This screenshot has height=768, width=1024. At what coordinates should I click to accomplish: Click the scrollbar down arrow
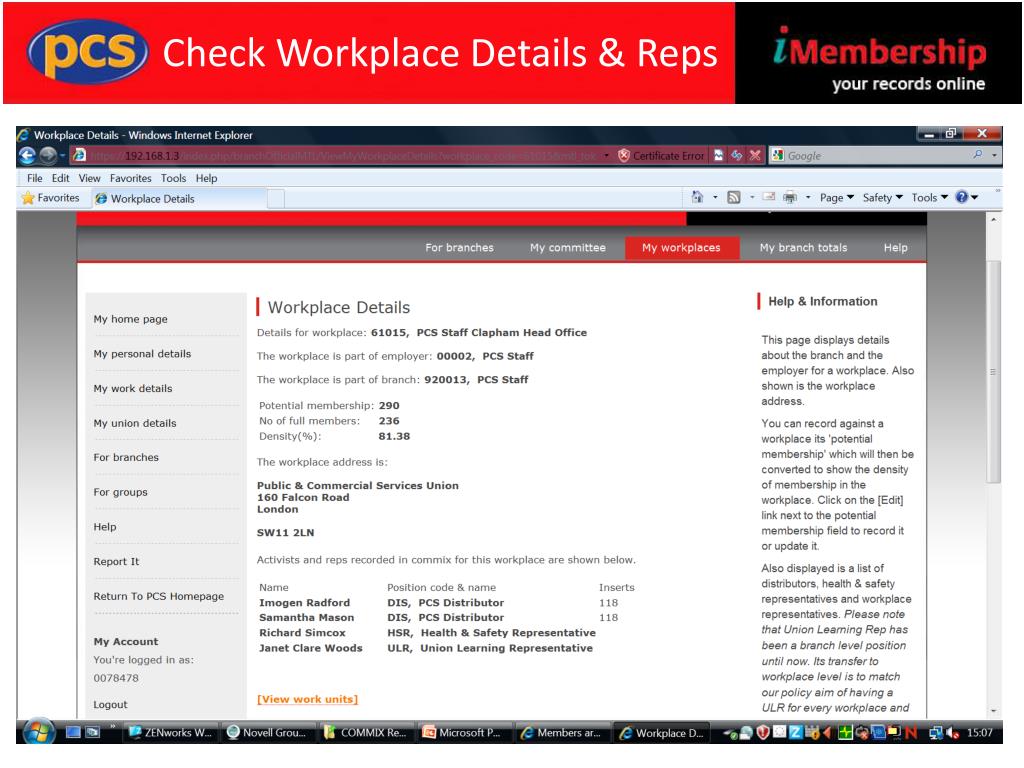(x=993, y=711)
